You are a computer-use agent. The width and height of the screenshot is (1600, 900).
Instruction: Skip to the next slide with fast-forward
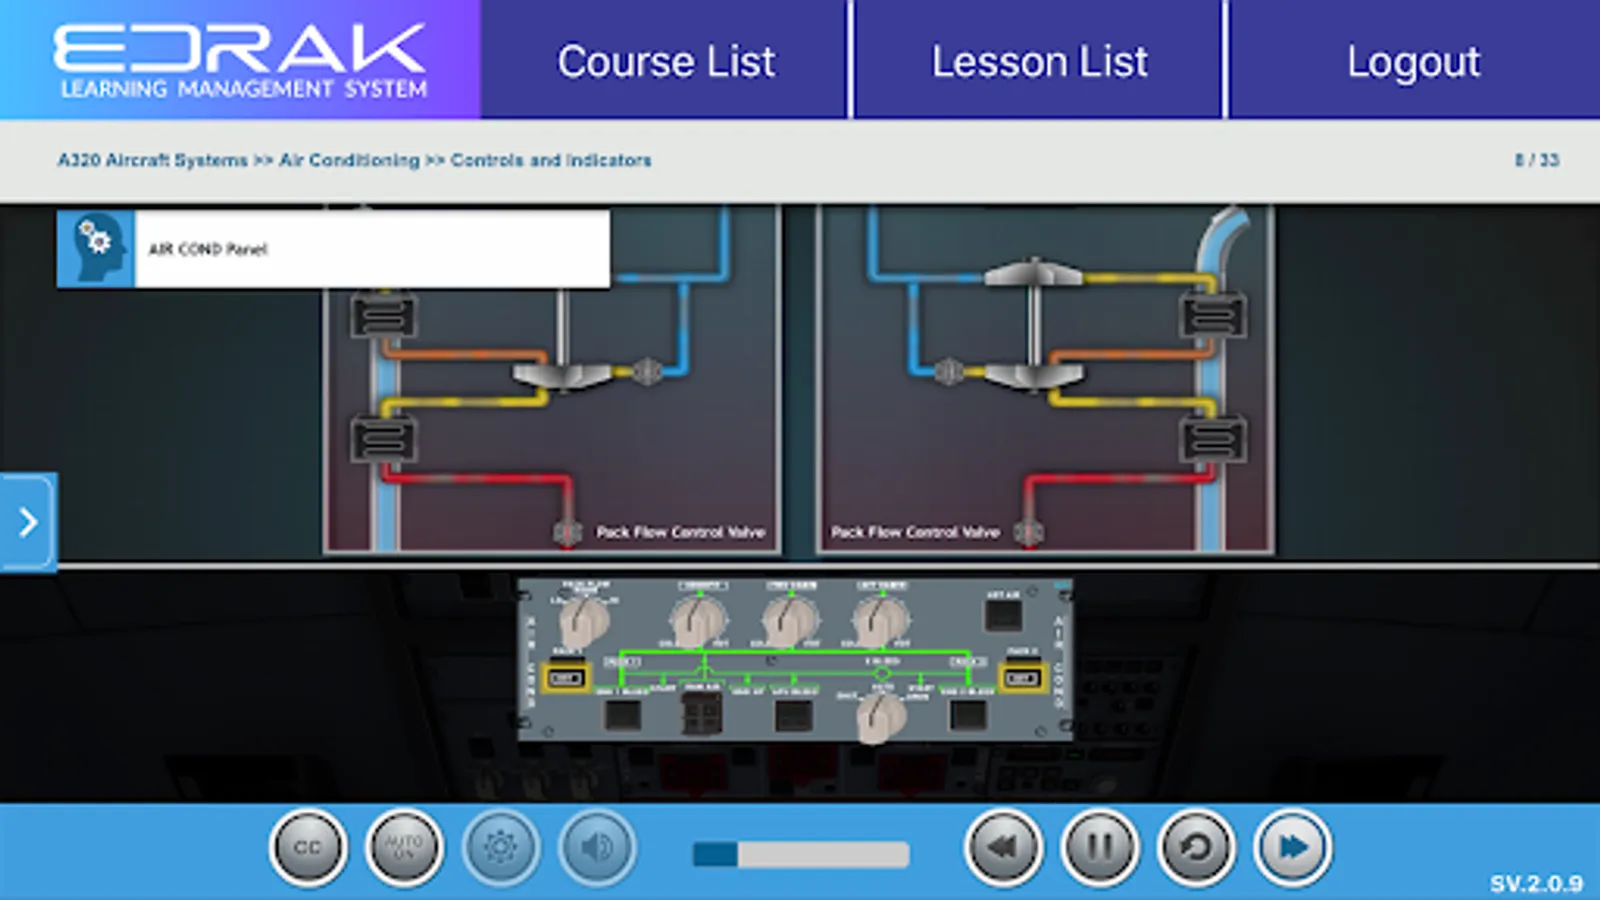[1293, 848]
